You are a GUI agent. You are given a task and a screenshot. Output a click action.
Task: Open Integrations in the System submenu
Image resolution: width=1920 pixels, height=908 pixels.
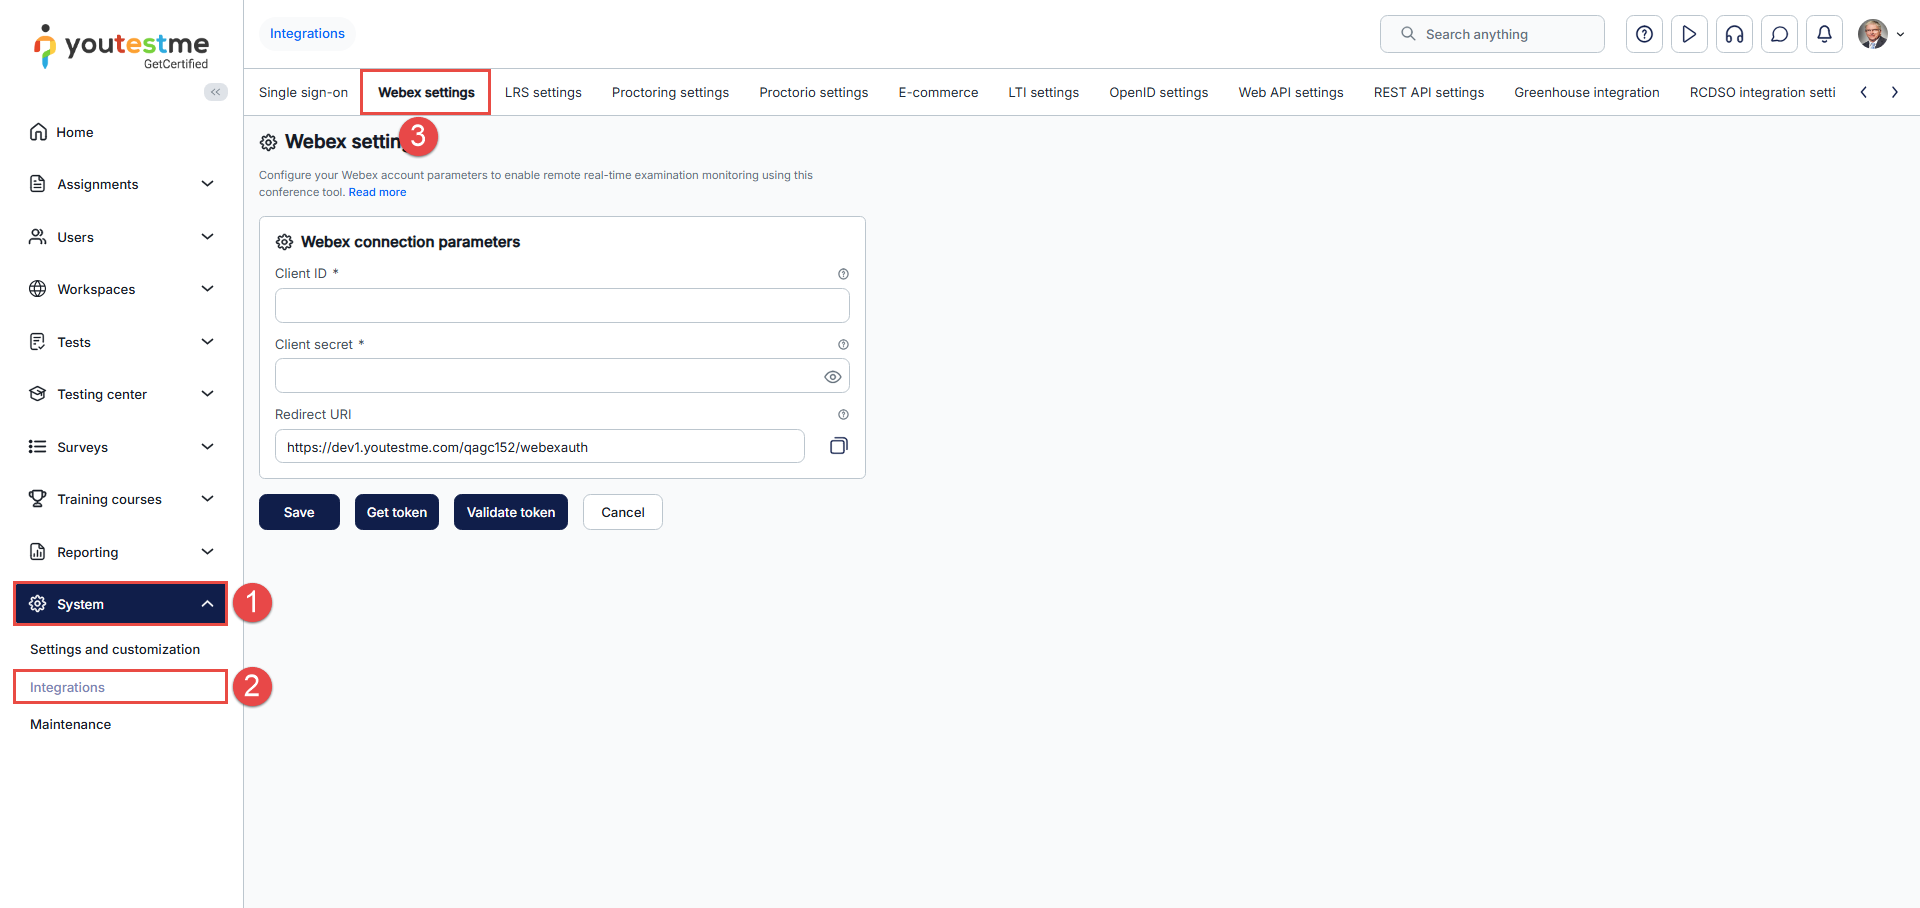pos(120,687)
